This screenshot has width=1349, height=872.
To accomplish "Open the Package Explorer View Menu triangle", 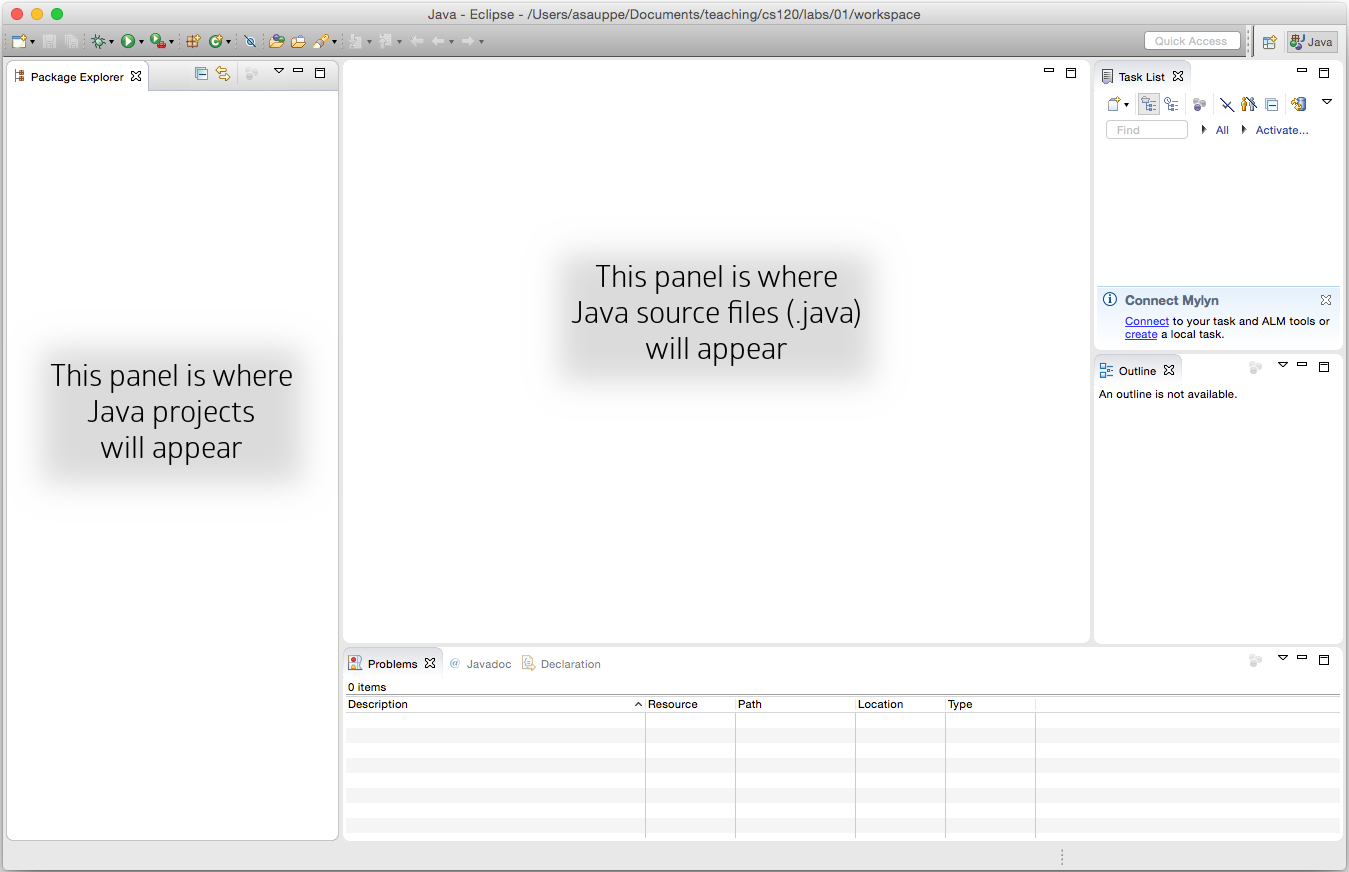I will [279, 72].
